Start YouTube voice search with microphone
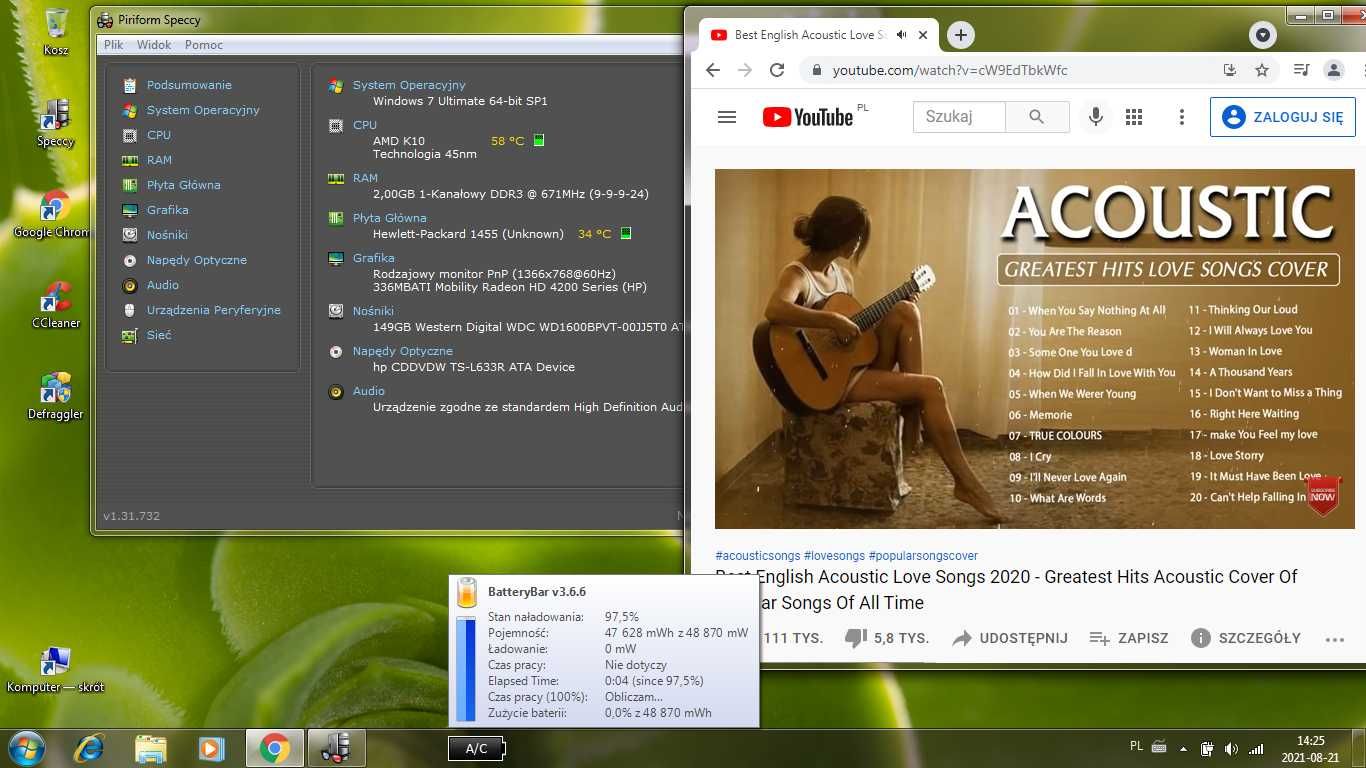 point(1096,117)
